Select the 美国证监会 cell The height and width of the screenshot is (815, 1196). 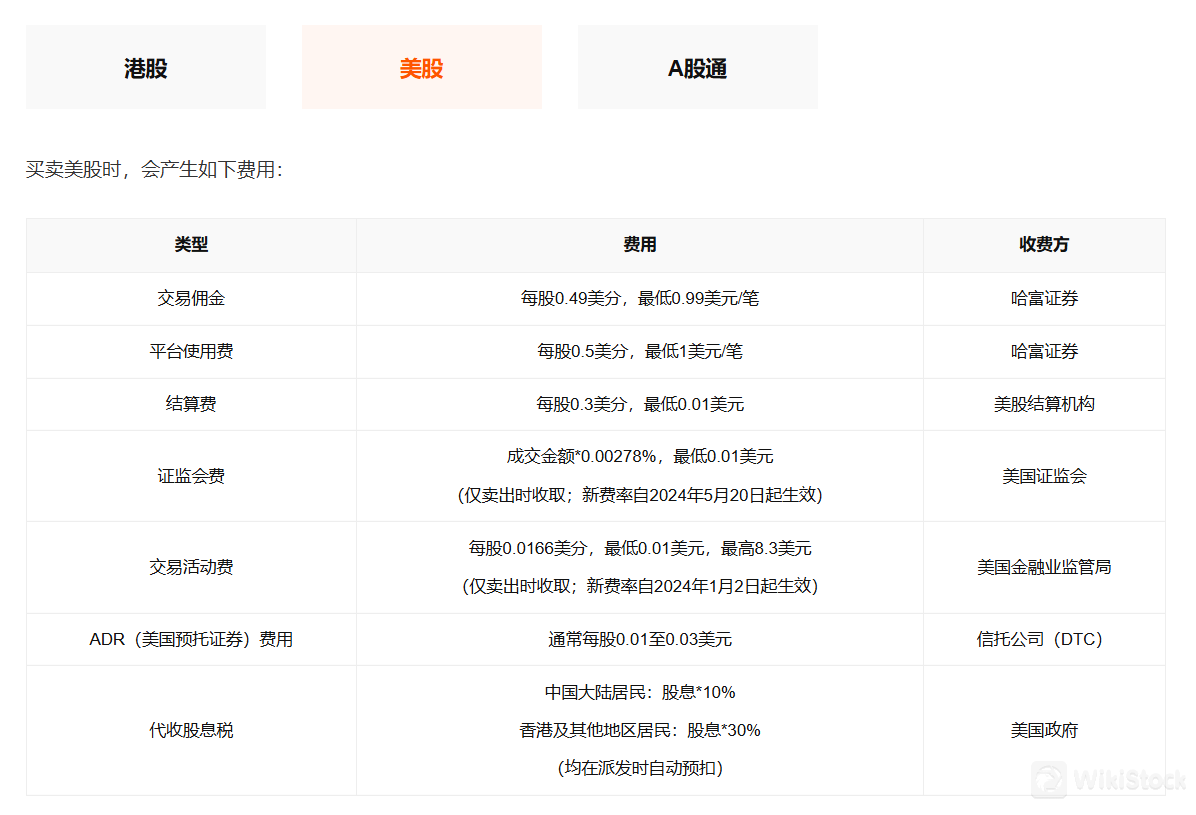[x=1044, y=476]
